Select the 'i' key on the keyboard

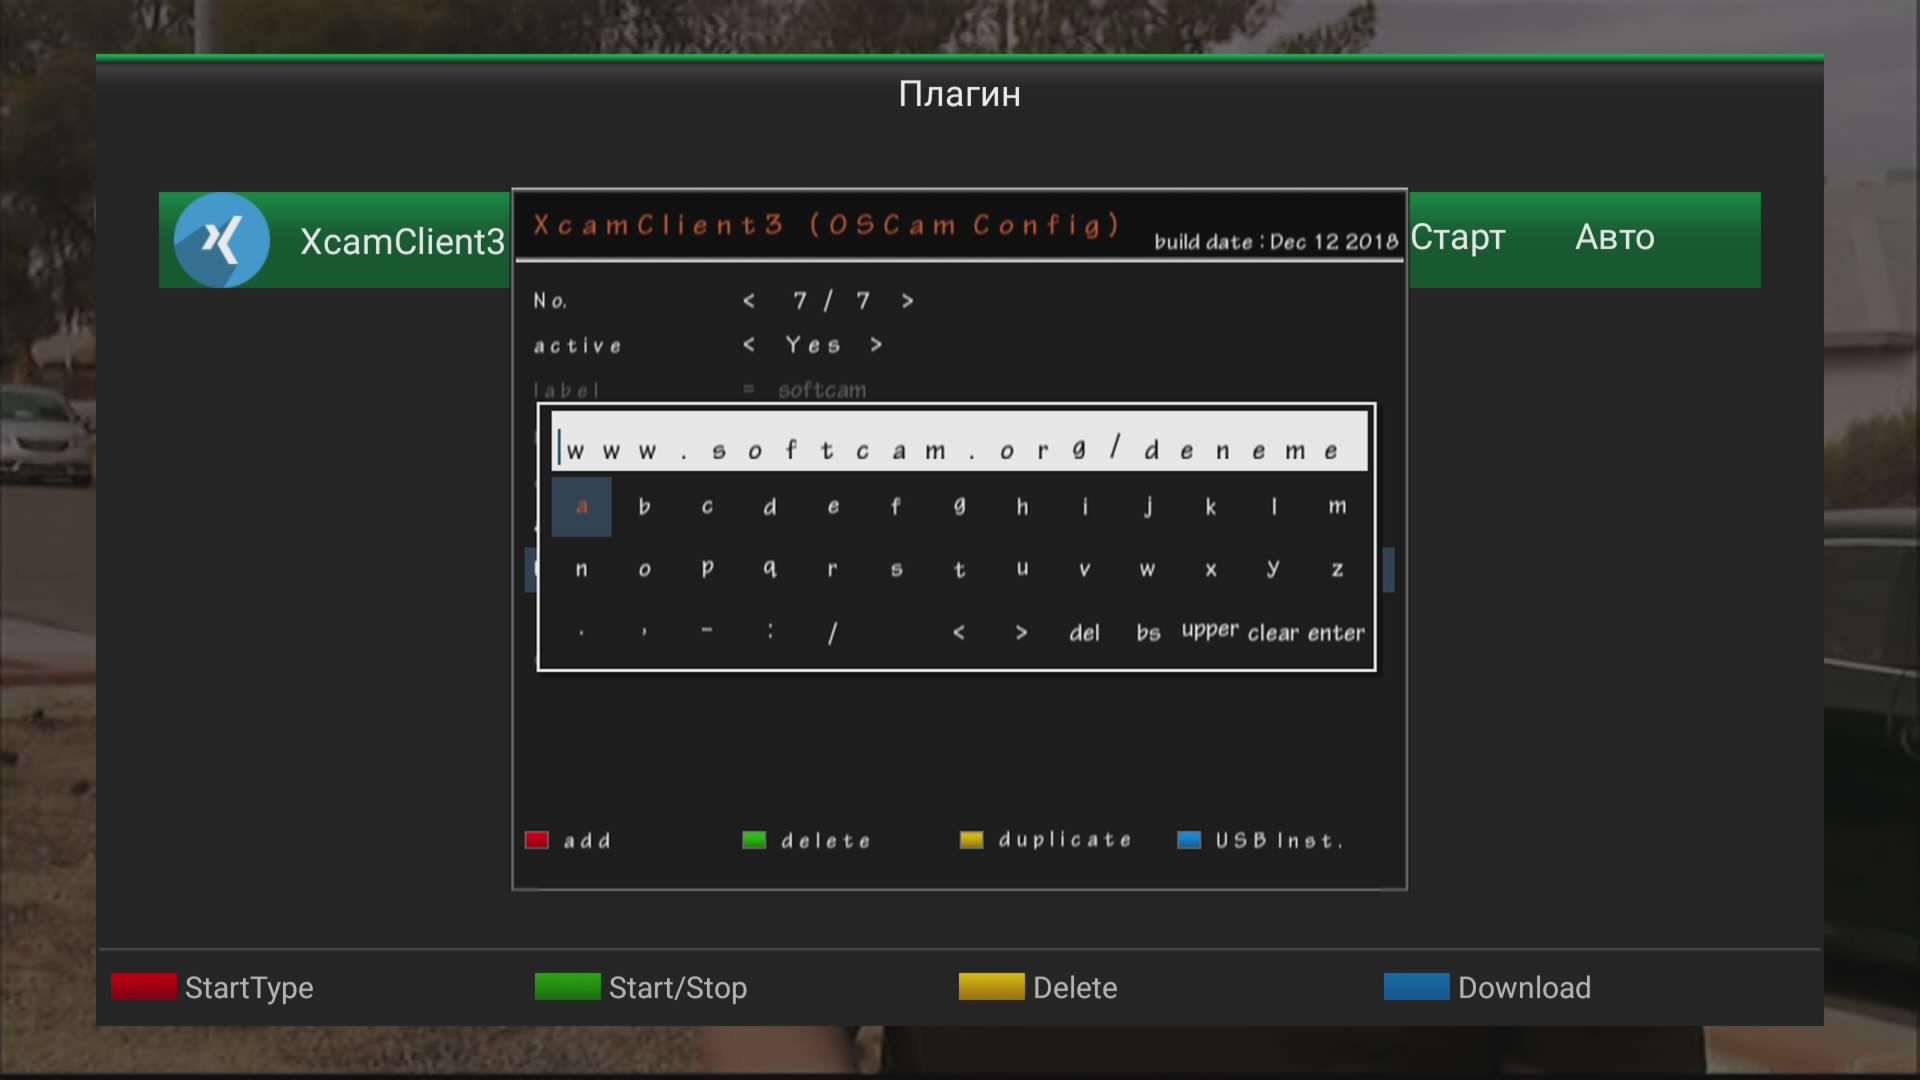[x=1085, y=506]
